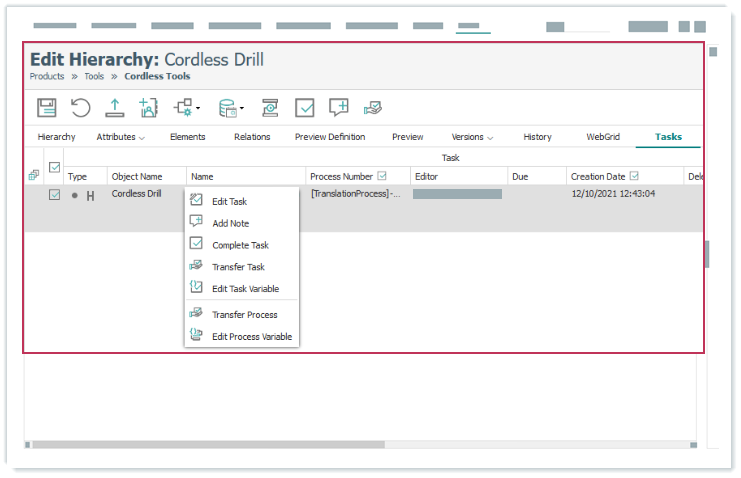Click the Products breadcrumb link
The image size is (741, 478).
click(x=47, y=76)
